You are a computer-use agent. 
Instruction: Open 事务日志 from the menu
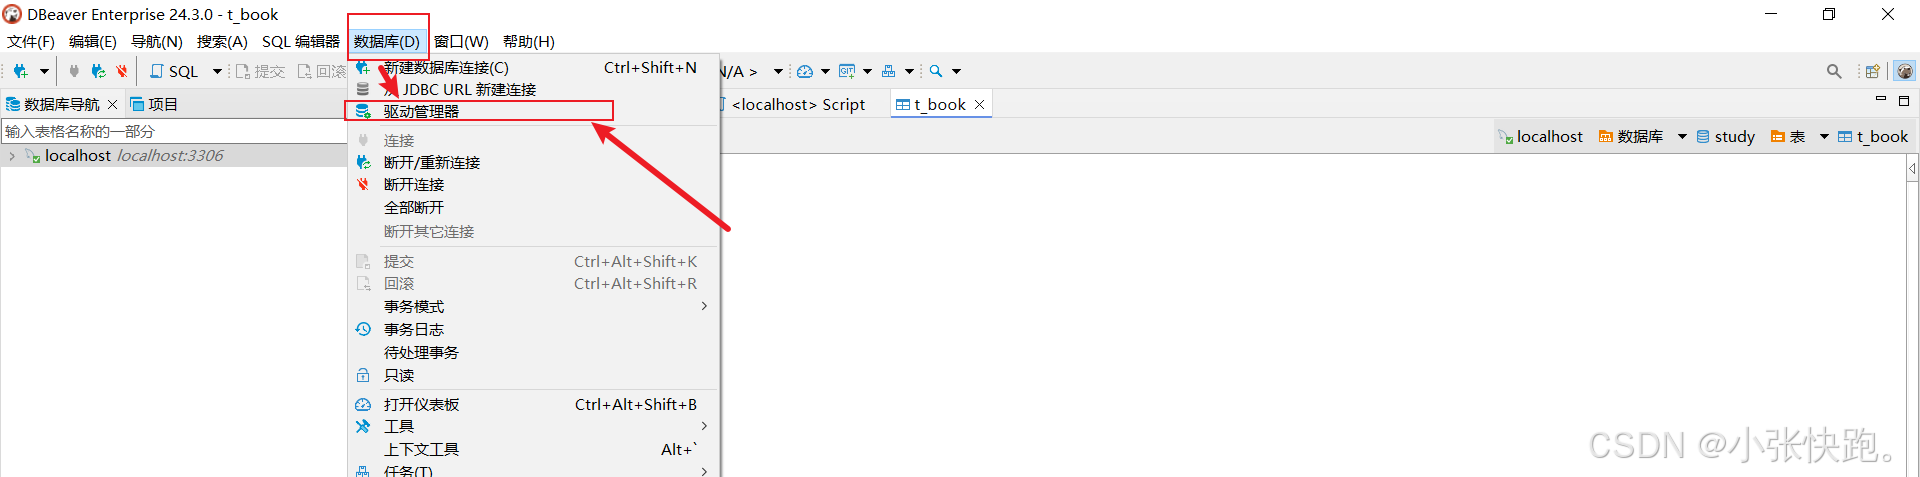point(533,329)
